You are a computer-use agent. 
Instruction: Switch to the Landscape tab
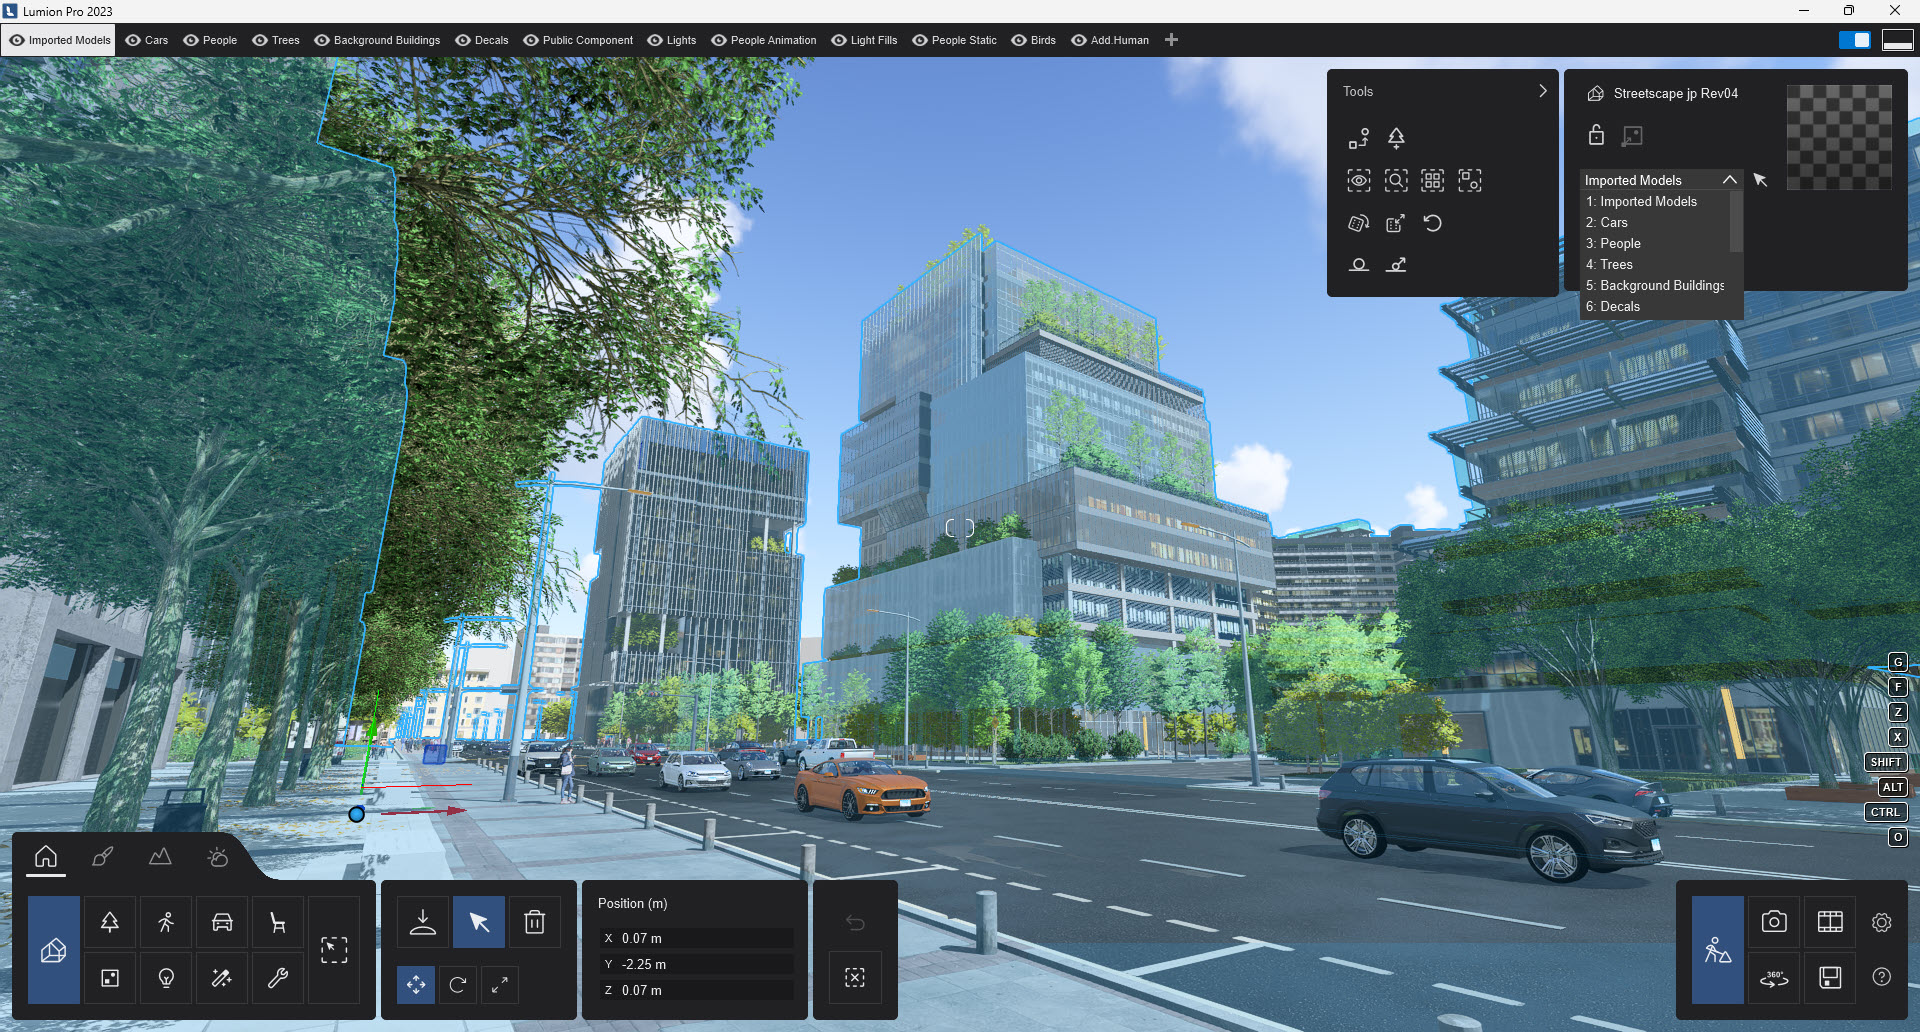pyautogui.click(x=160, y=857)
